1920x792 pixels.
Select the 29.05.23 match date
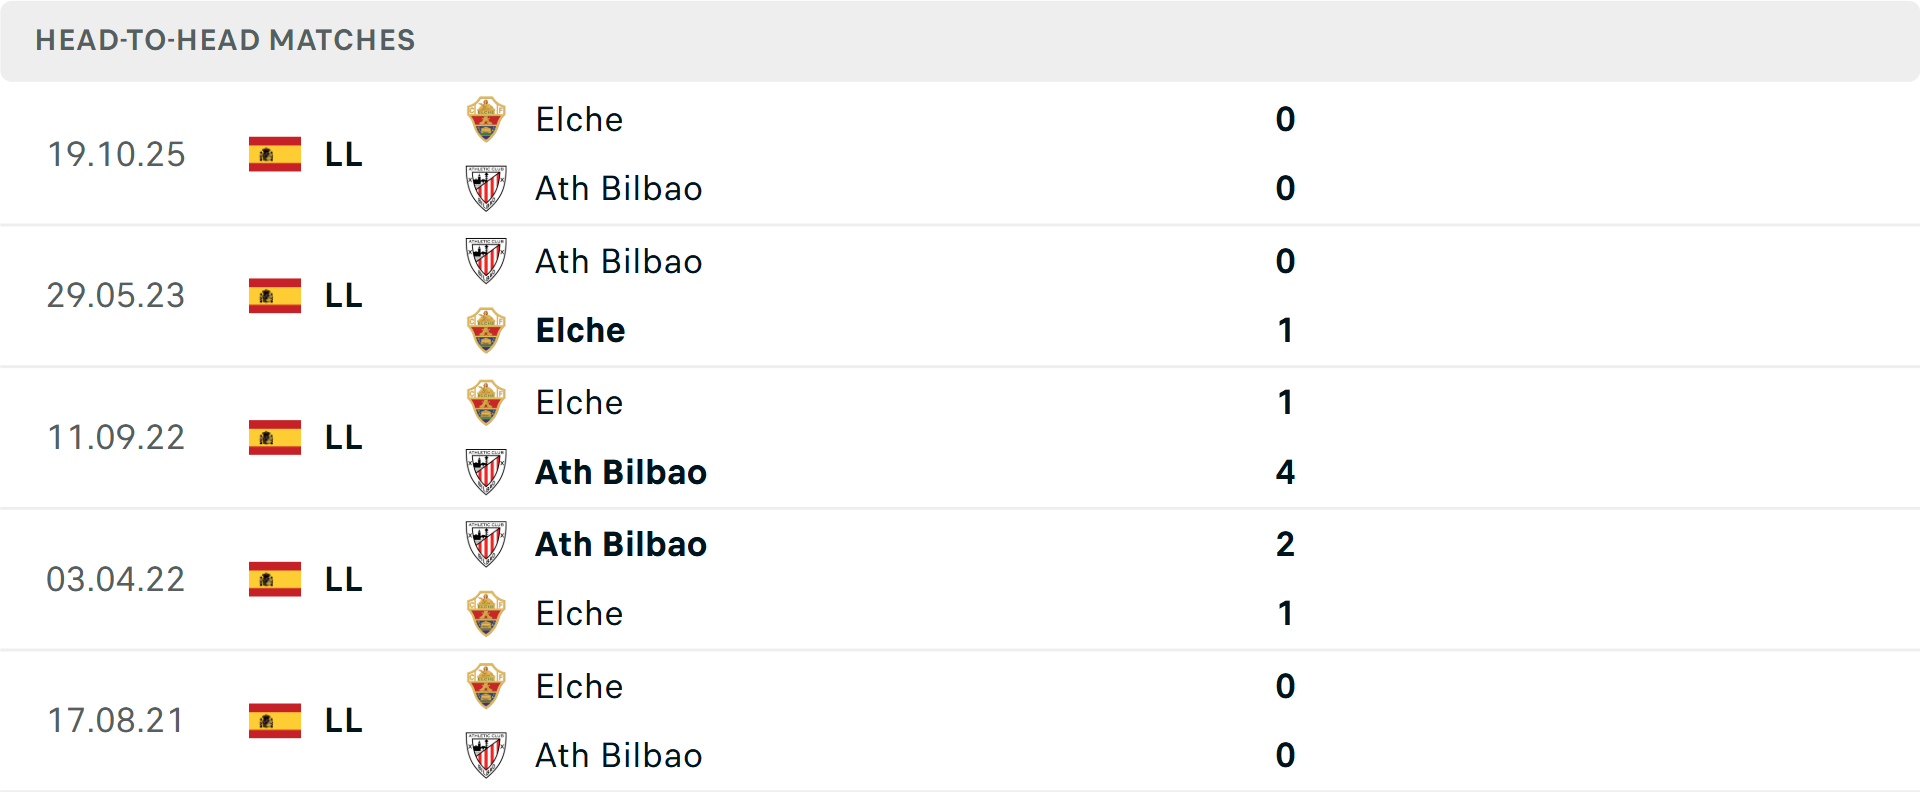116,296
